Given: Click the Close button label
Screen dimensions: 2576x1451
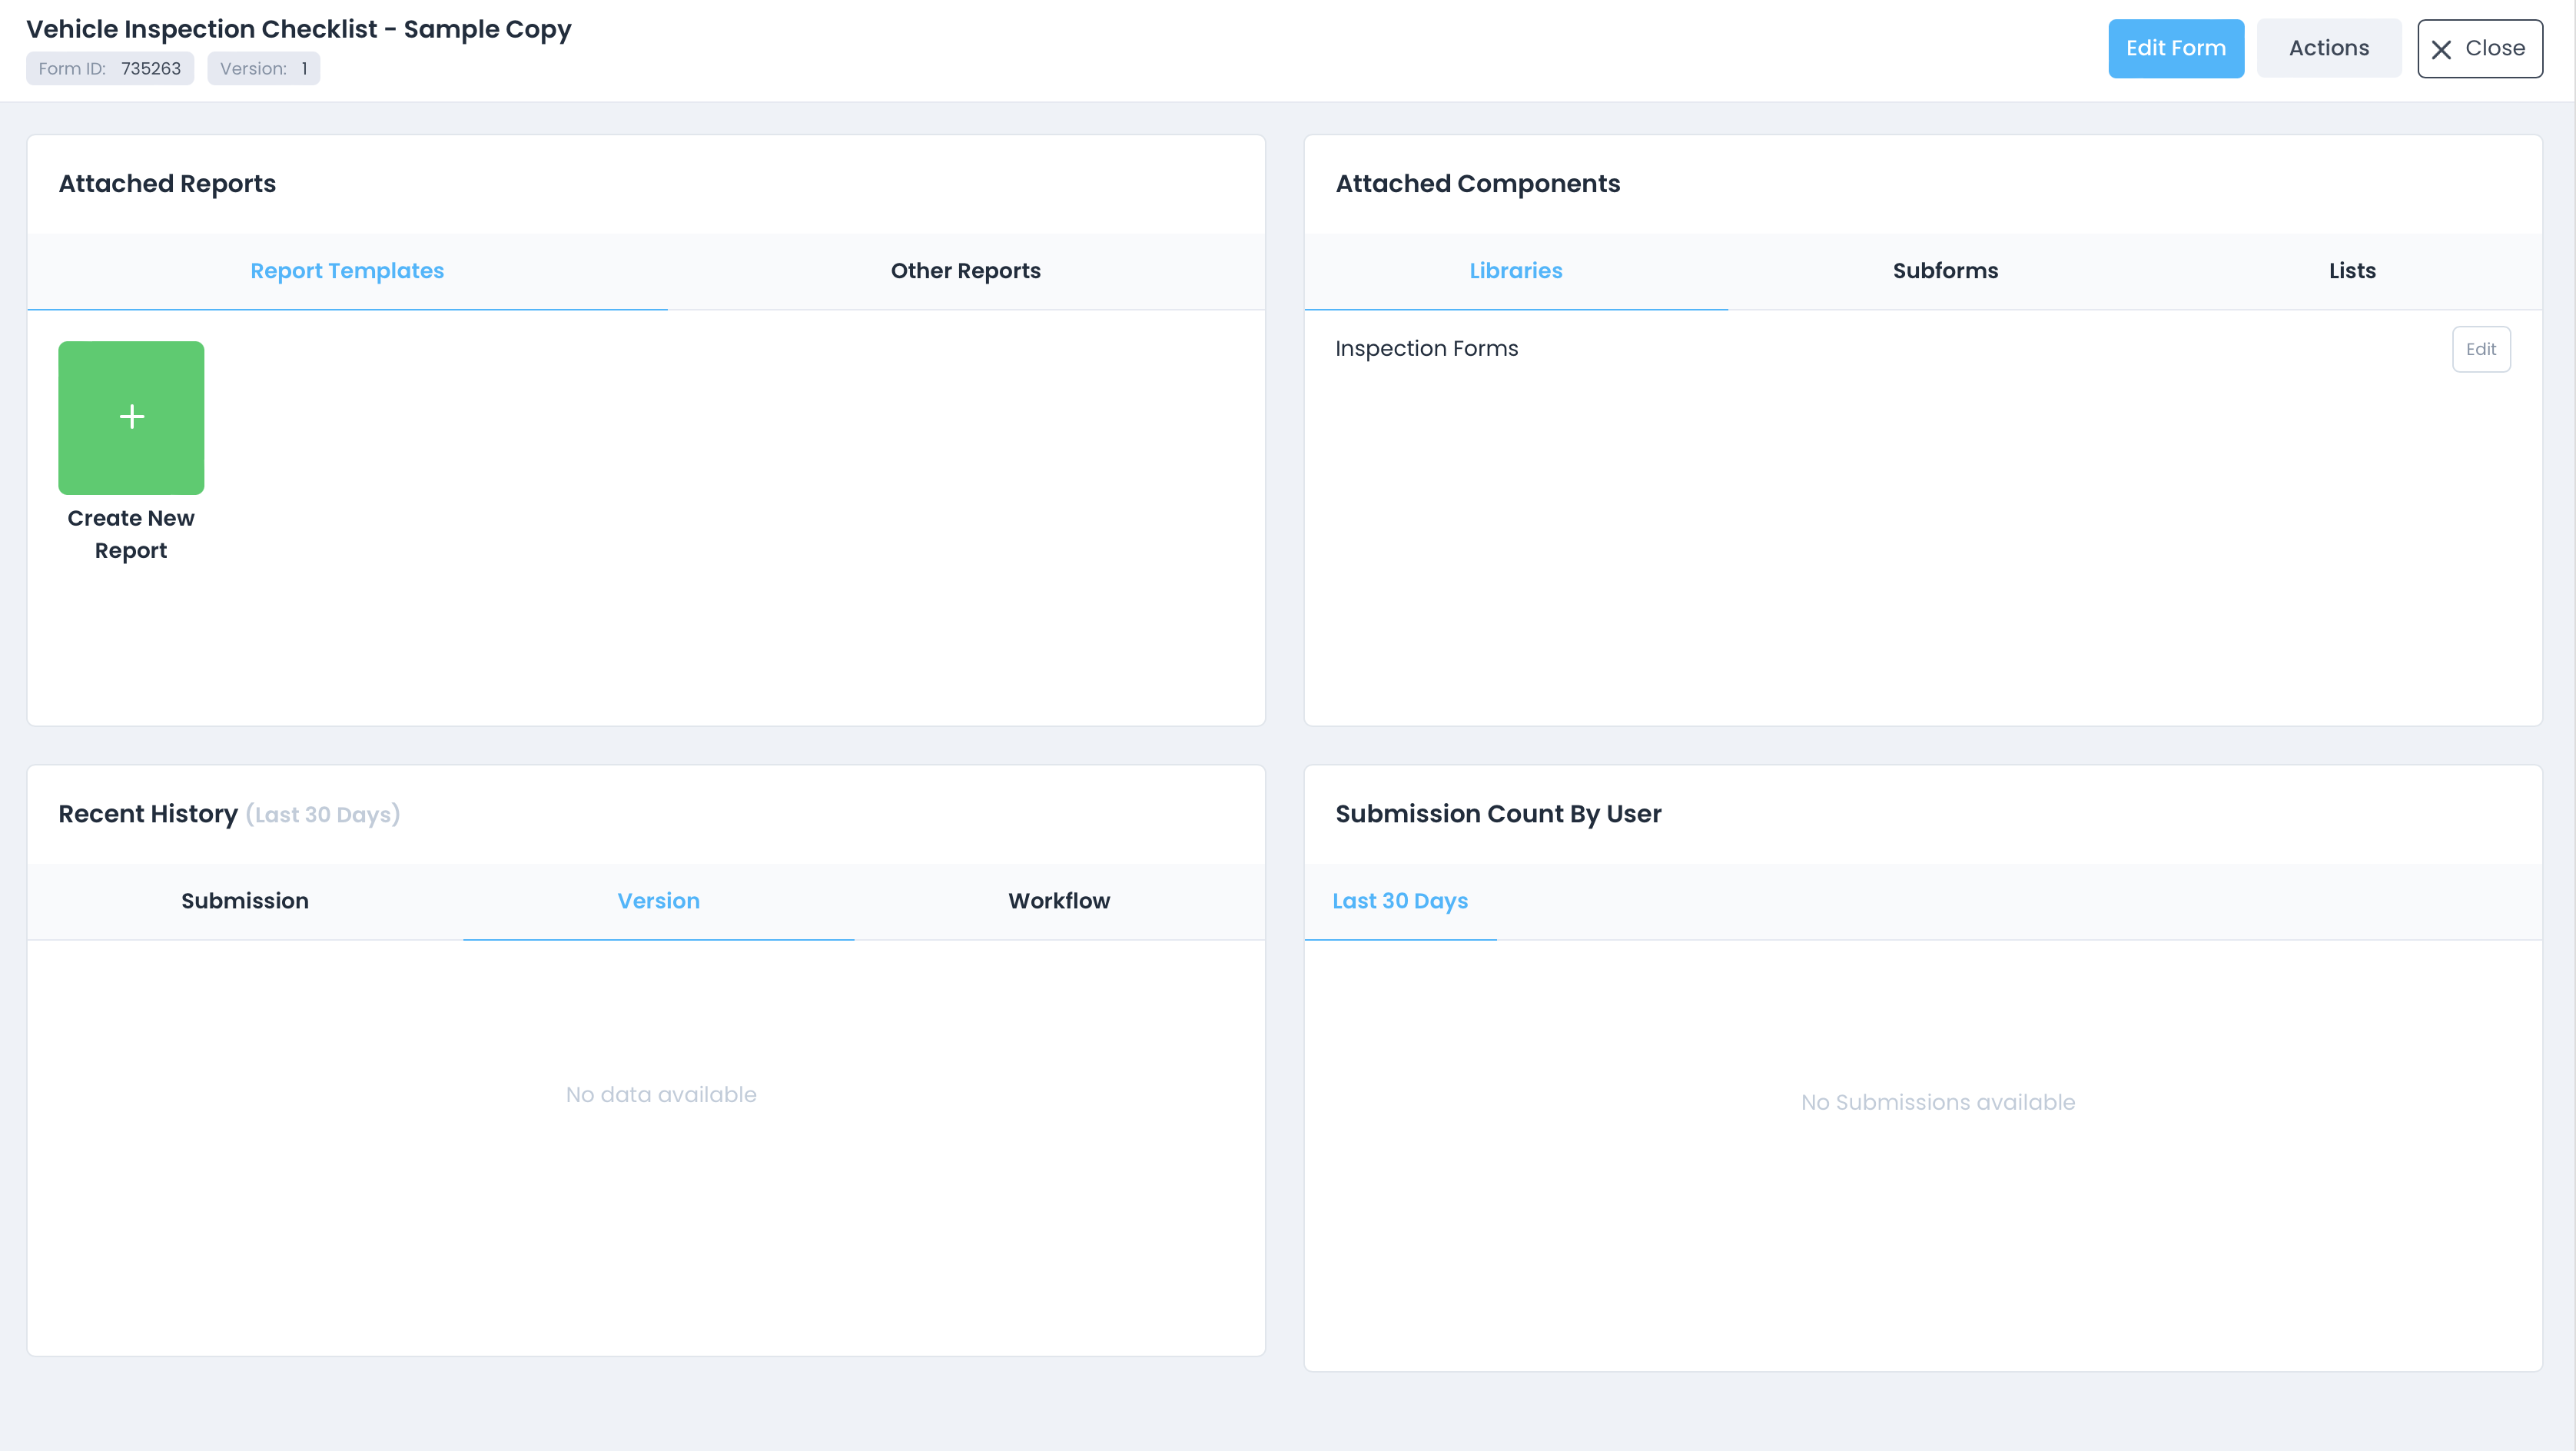Looking at the screenshot, I should click(x=2494, y=48).
